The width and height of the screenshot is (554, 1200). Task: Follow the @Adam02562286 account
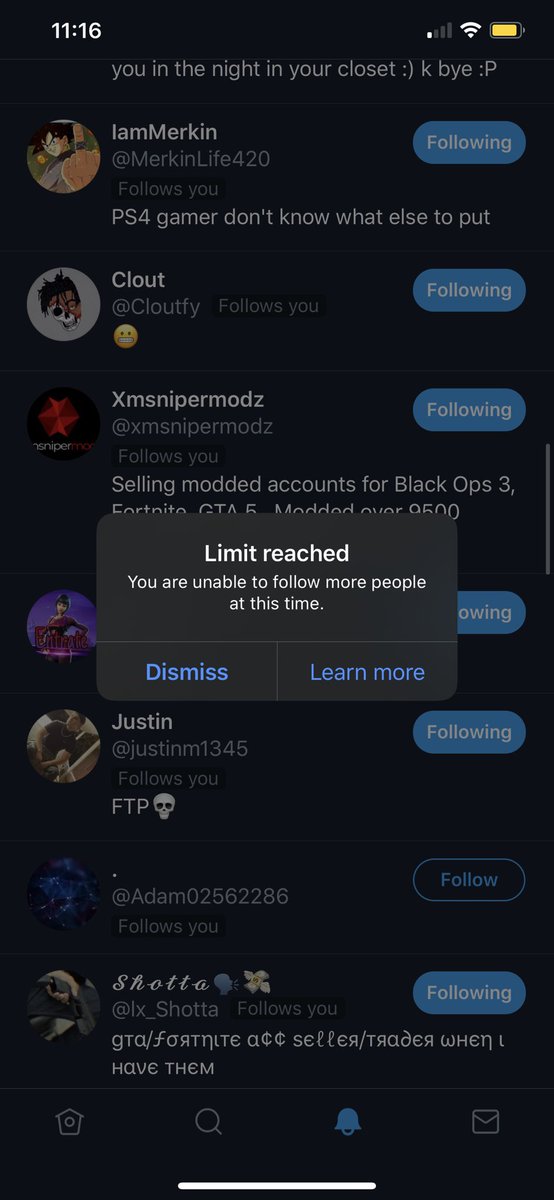point(469,880)
